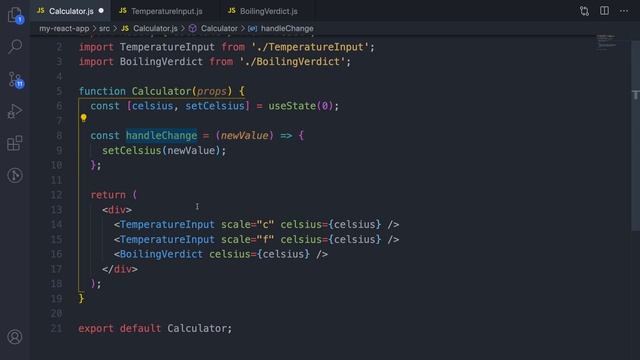Screen dimensions: 640x360
Task: Open the Run and Debug view
Action: (x=15, y=111)
